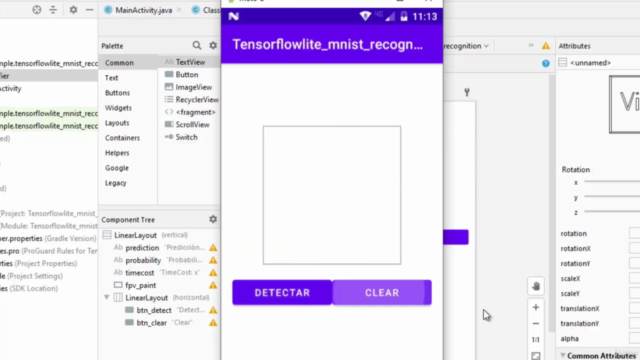Select the ImageView palette item
Image resolution: width=640 pixels, height=360 pixels.
click(188, 87)
